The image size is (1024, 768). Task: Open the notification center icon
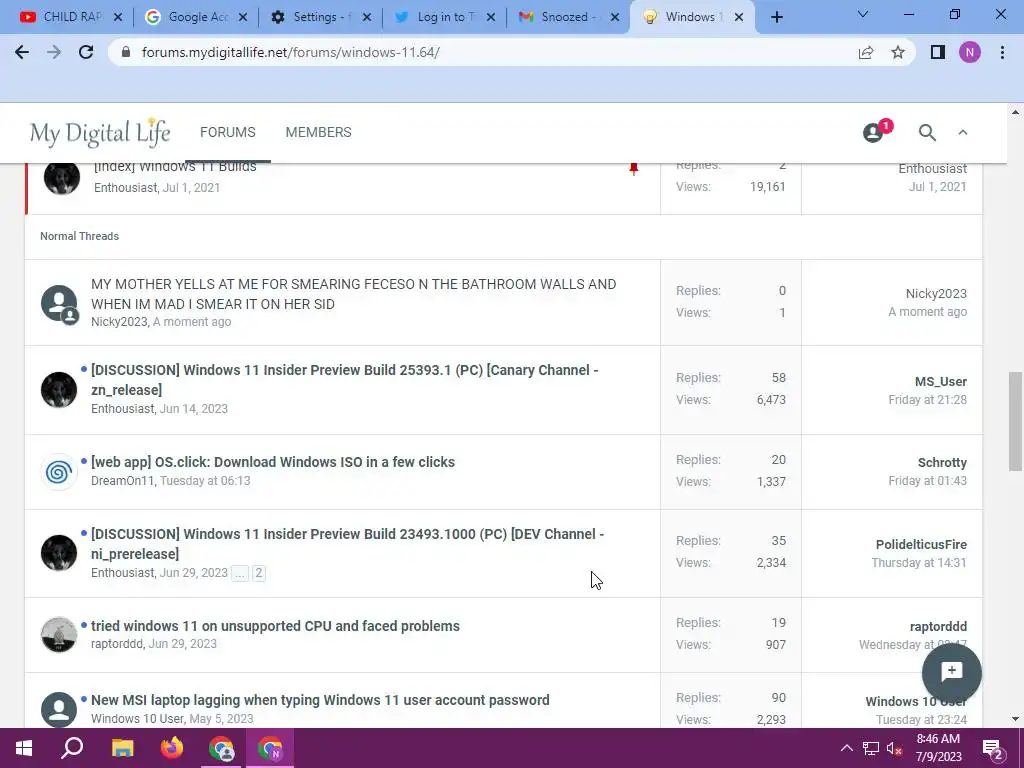point(993,749)
